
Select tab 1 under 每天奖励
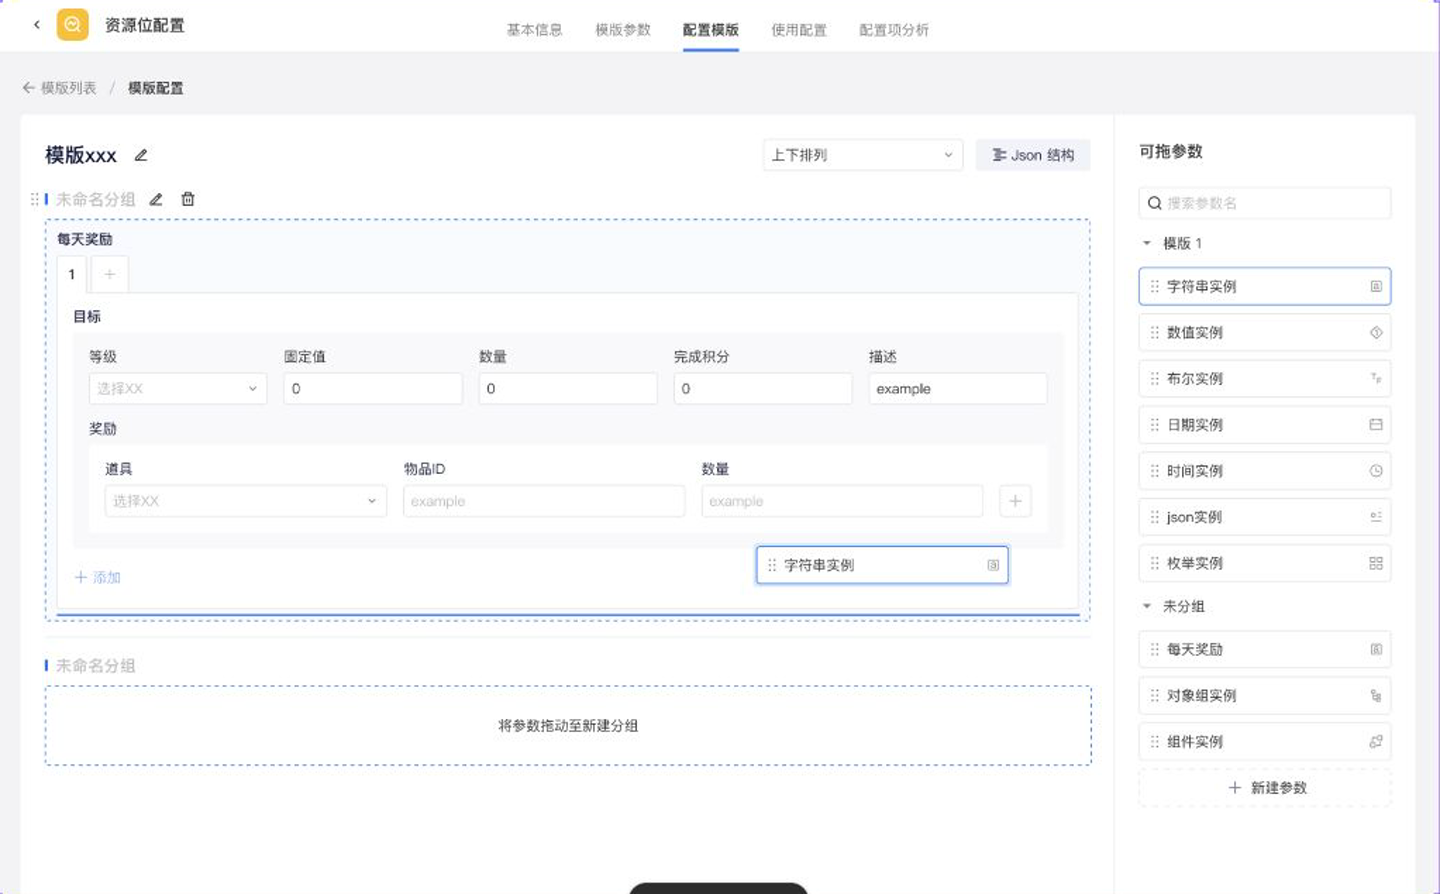point(72,274)
